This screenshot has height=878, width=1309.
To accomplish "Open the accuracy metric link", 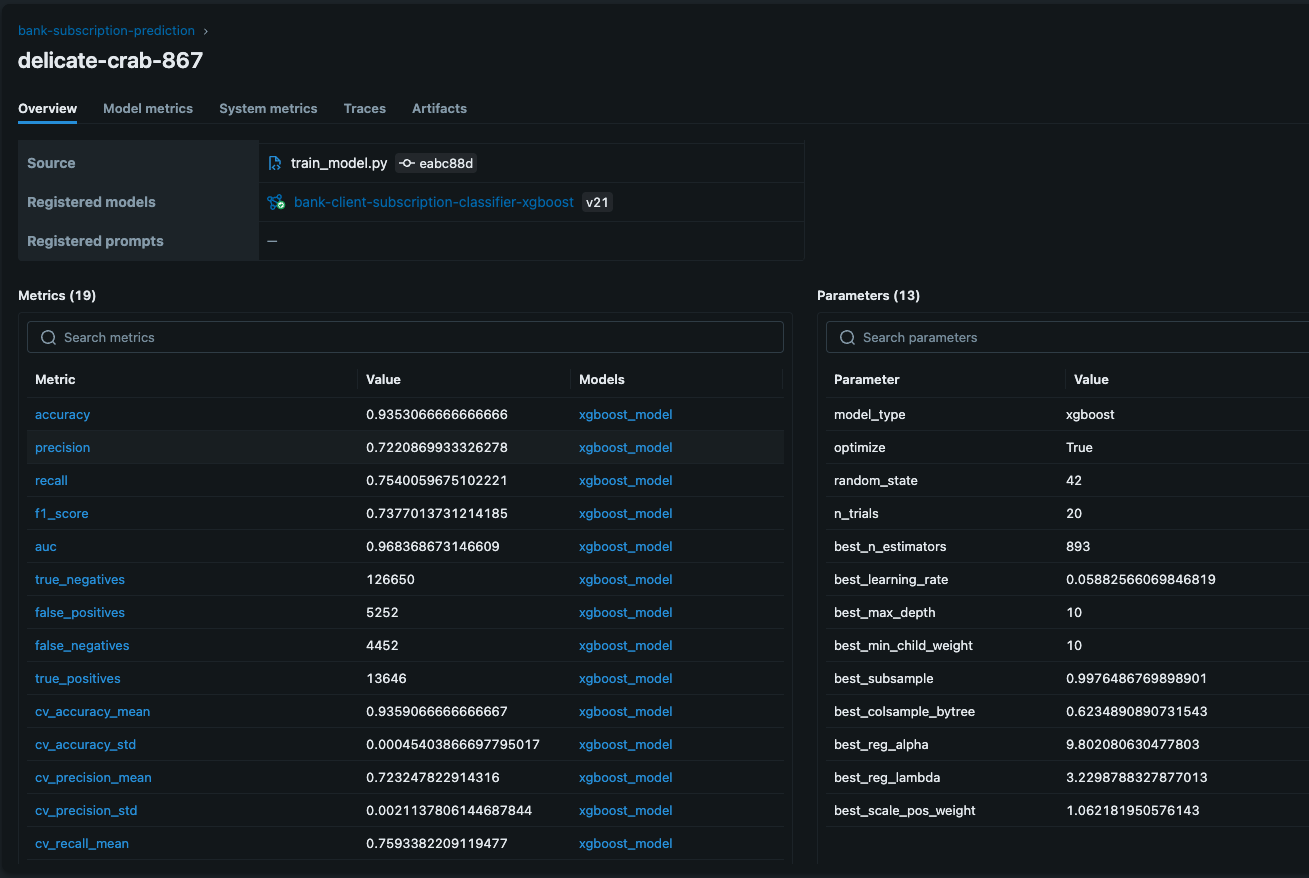I will (x=62, y=414).
